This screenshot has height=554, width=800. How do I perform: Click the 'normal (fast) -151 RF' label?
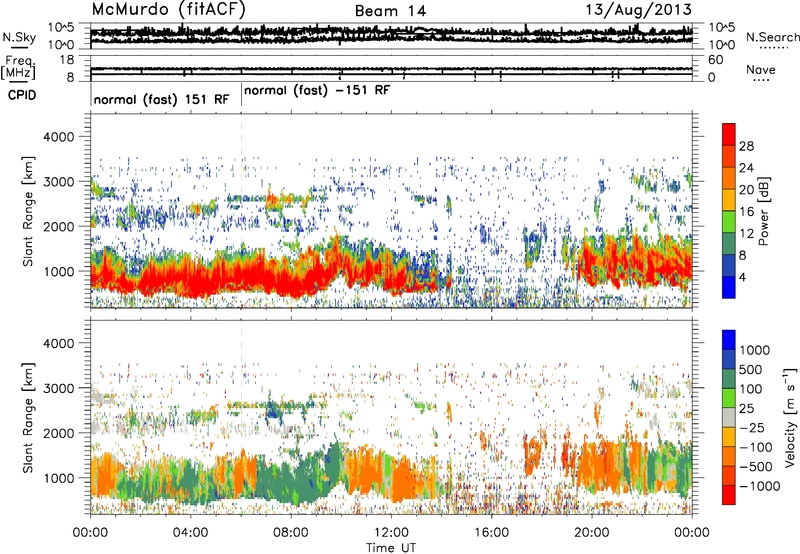(317, 91)
